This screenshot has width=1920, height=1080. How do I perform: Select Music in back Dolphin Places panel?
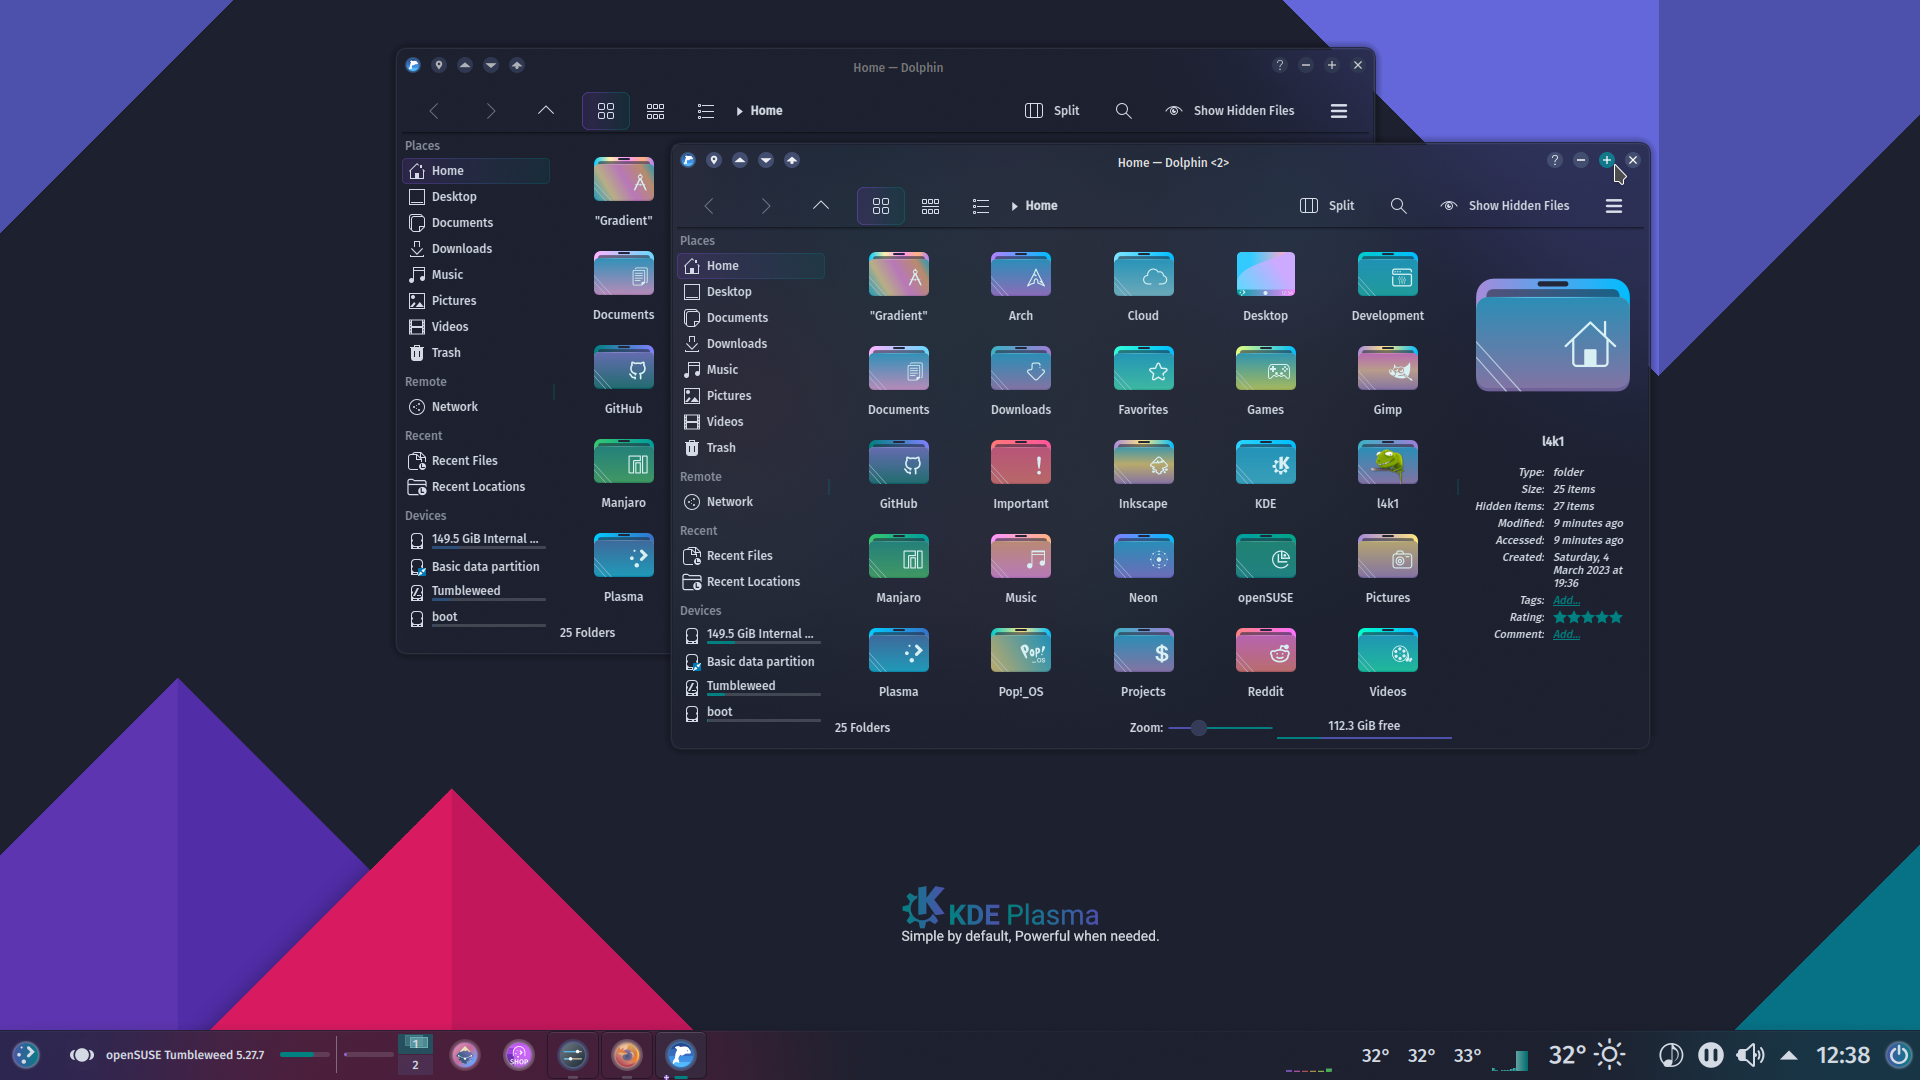(x=476, y=275)
